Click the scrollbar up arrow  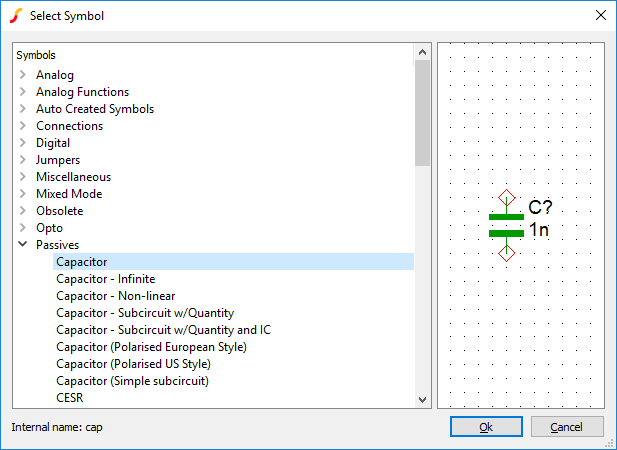pos(423,52)
